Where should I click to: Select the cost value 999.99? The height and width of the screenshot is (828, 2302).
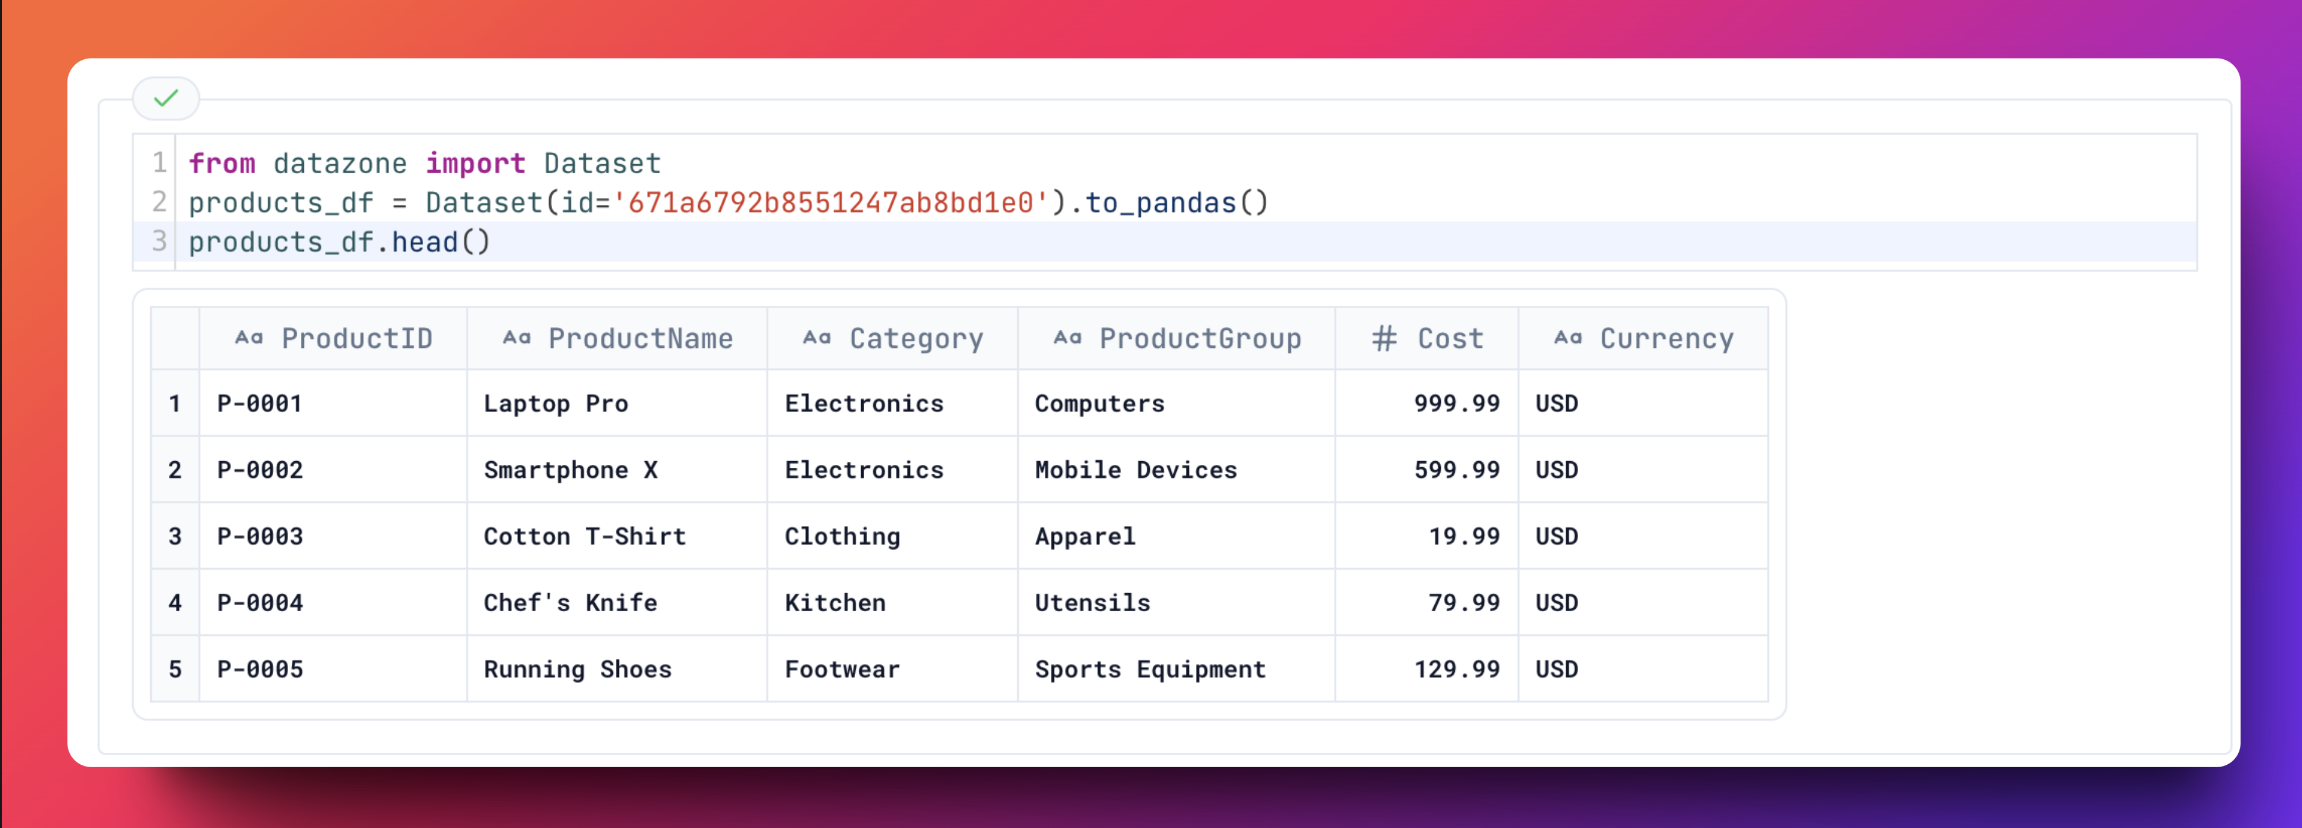click(1427, 403)
